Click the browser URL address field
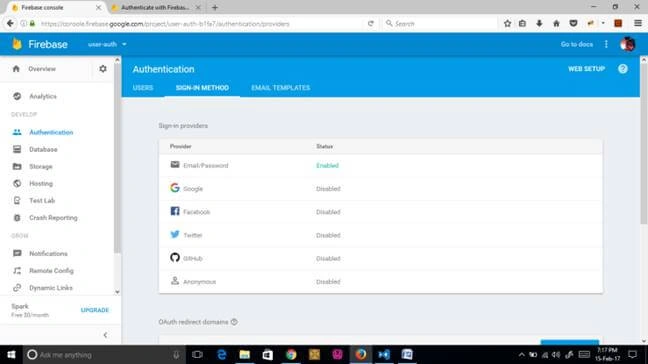 pos(198,24)
